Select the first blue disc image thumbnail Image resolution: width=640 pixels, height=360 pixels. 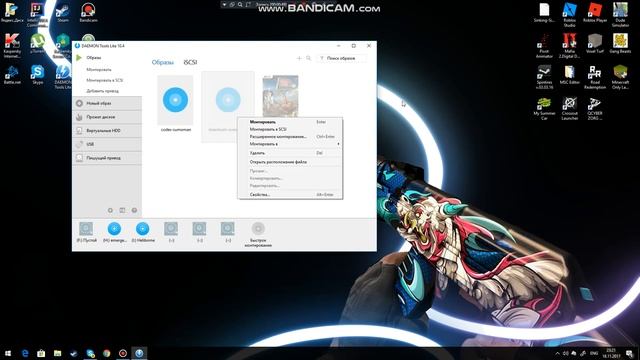[176, 100]
